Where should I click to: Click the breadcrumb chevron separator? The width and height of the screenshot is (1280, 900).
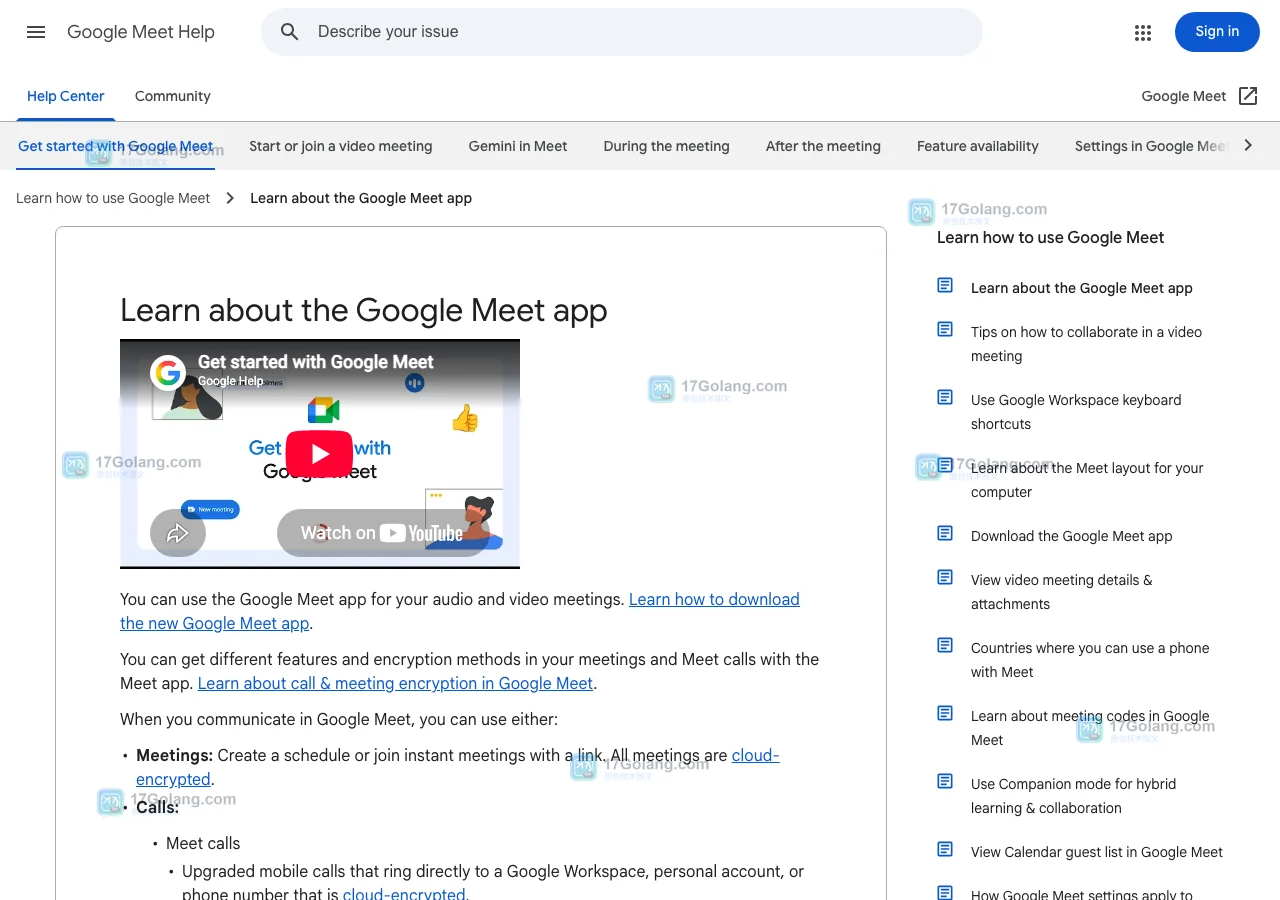click(x=230, y=198)
